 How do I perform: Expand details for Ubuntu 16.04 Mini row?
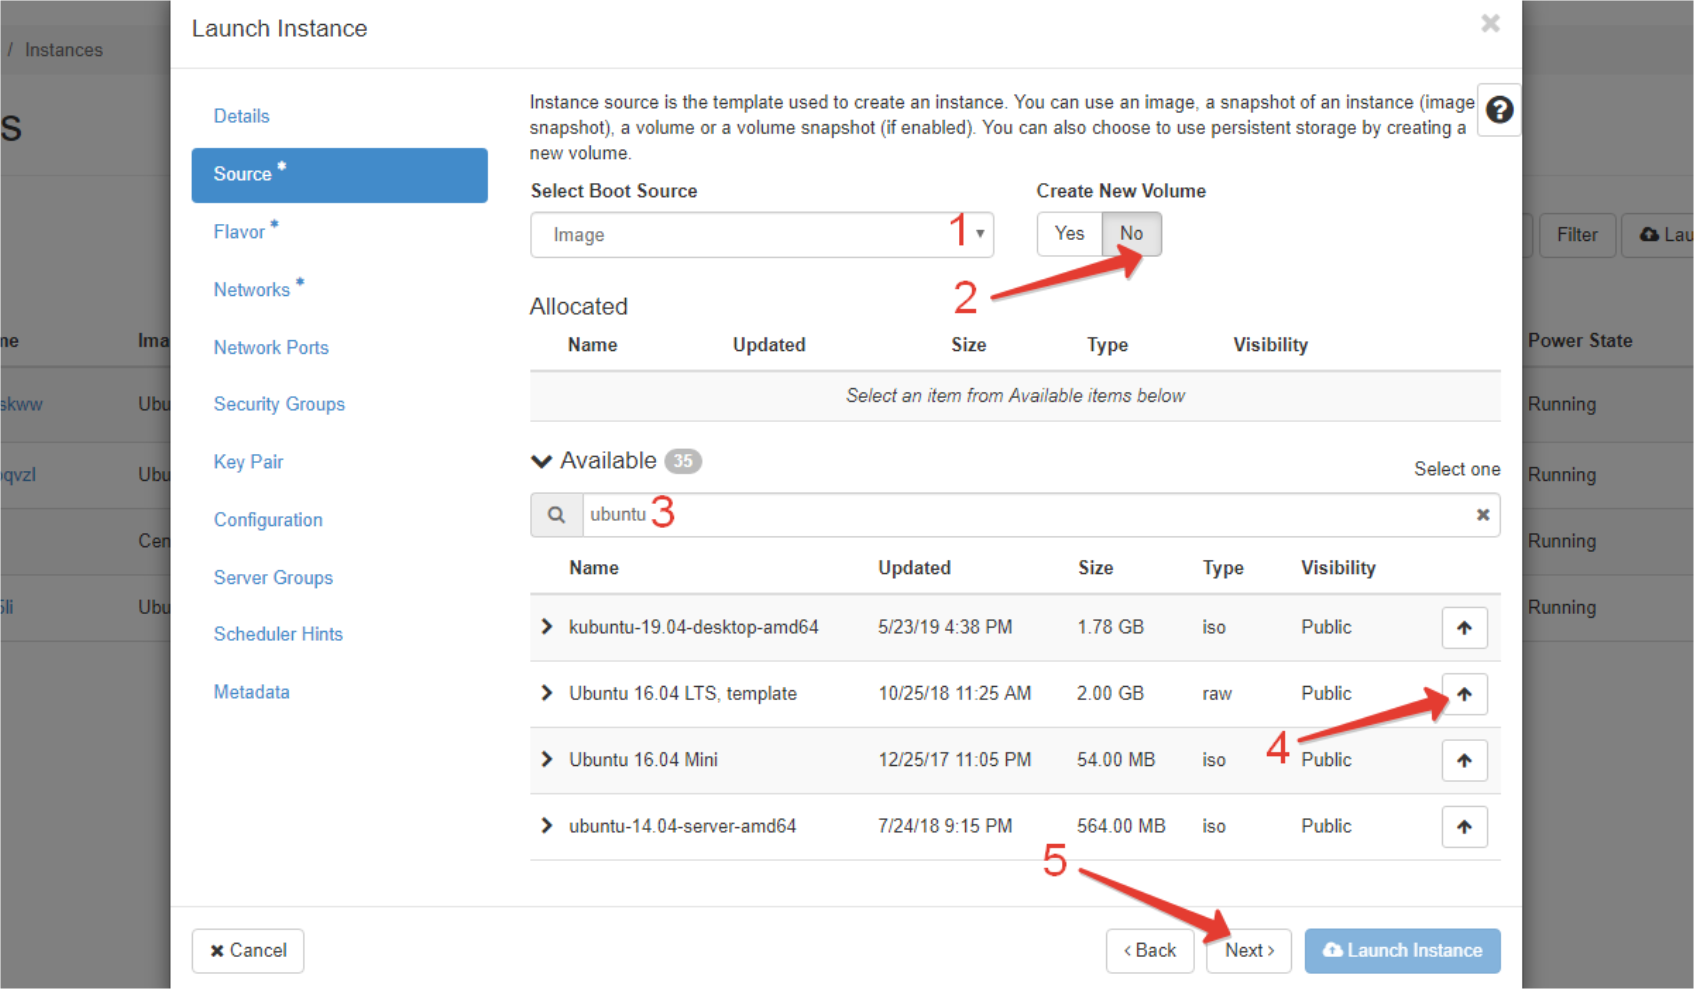546,760
